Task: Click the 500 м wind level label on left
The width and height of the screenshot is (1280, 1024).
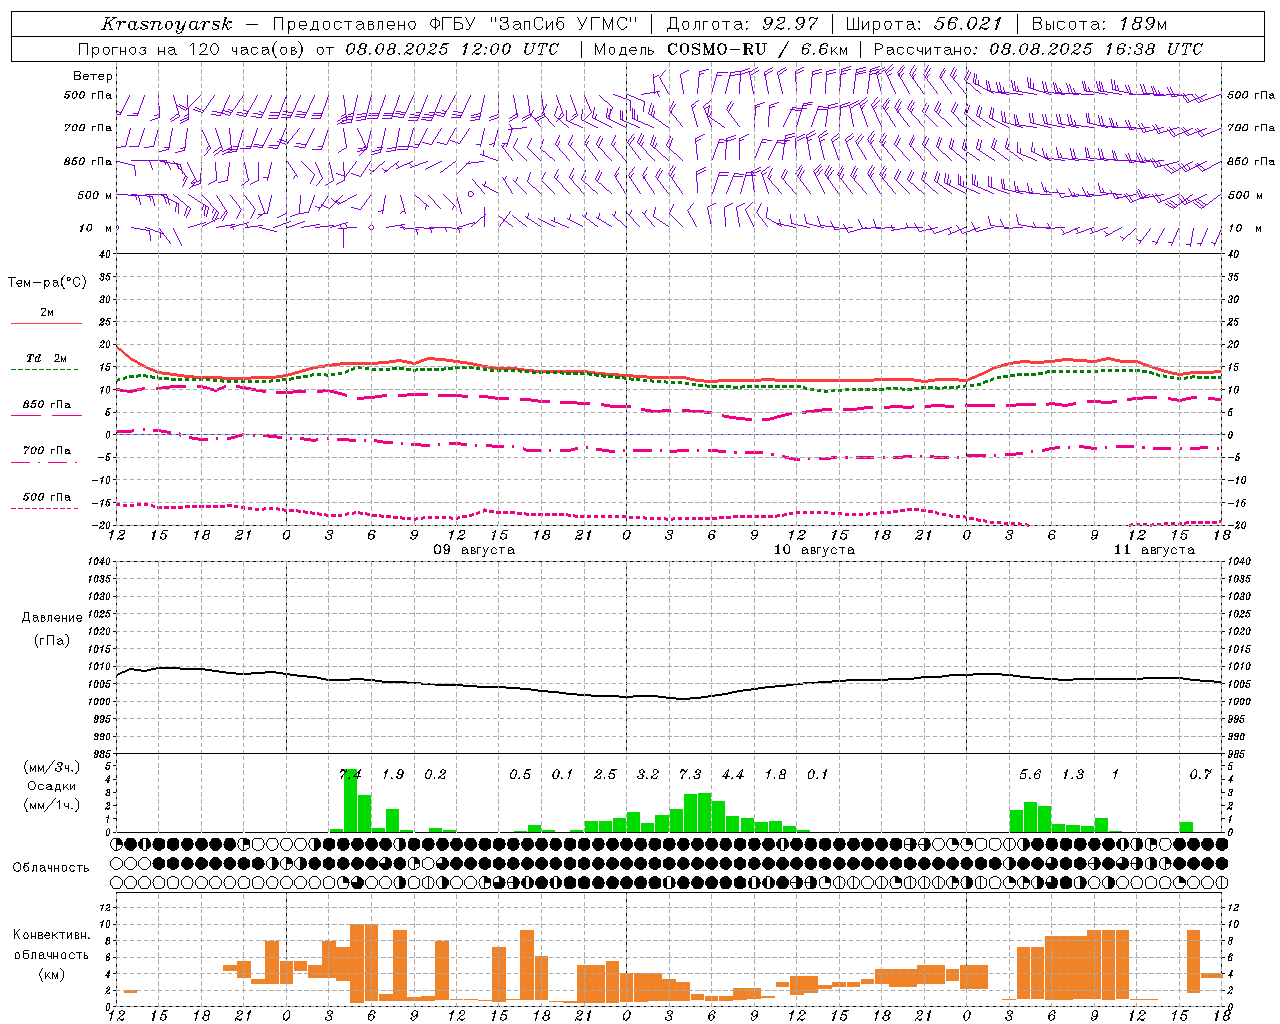Action: (x=95, y=195)
